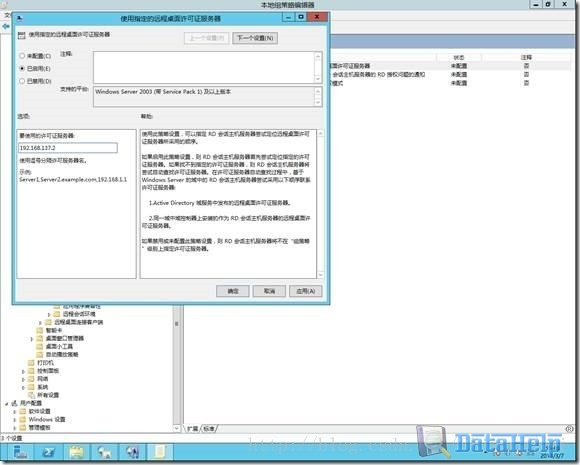Expand the 控制面板 folder in the tree
580x465 pixels.
point(24,371)
